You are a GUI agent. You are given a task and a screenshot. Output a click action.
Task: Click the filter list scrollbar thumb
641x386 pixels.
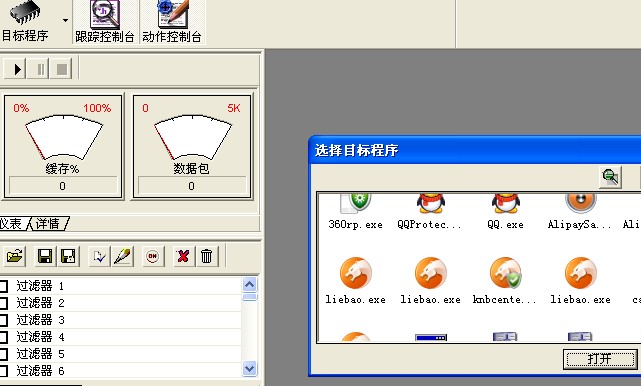[249, 297]
